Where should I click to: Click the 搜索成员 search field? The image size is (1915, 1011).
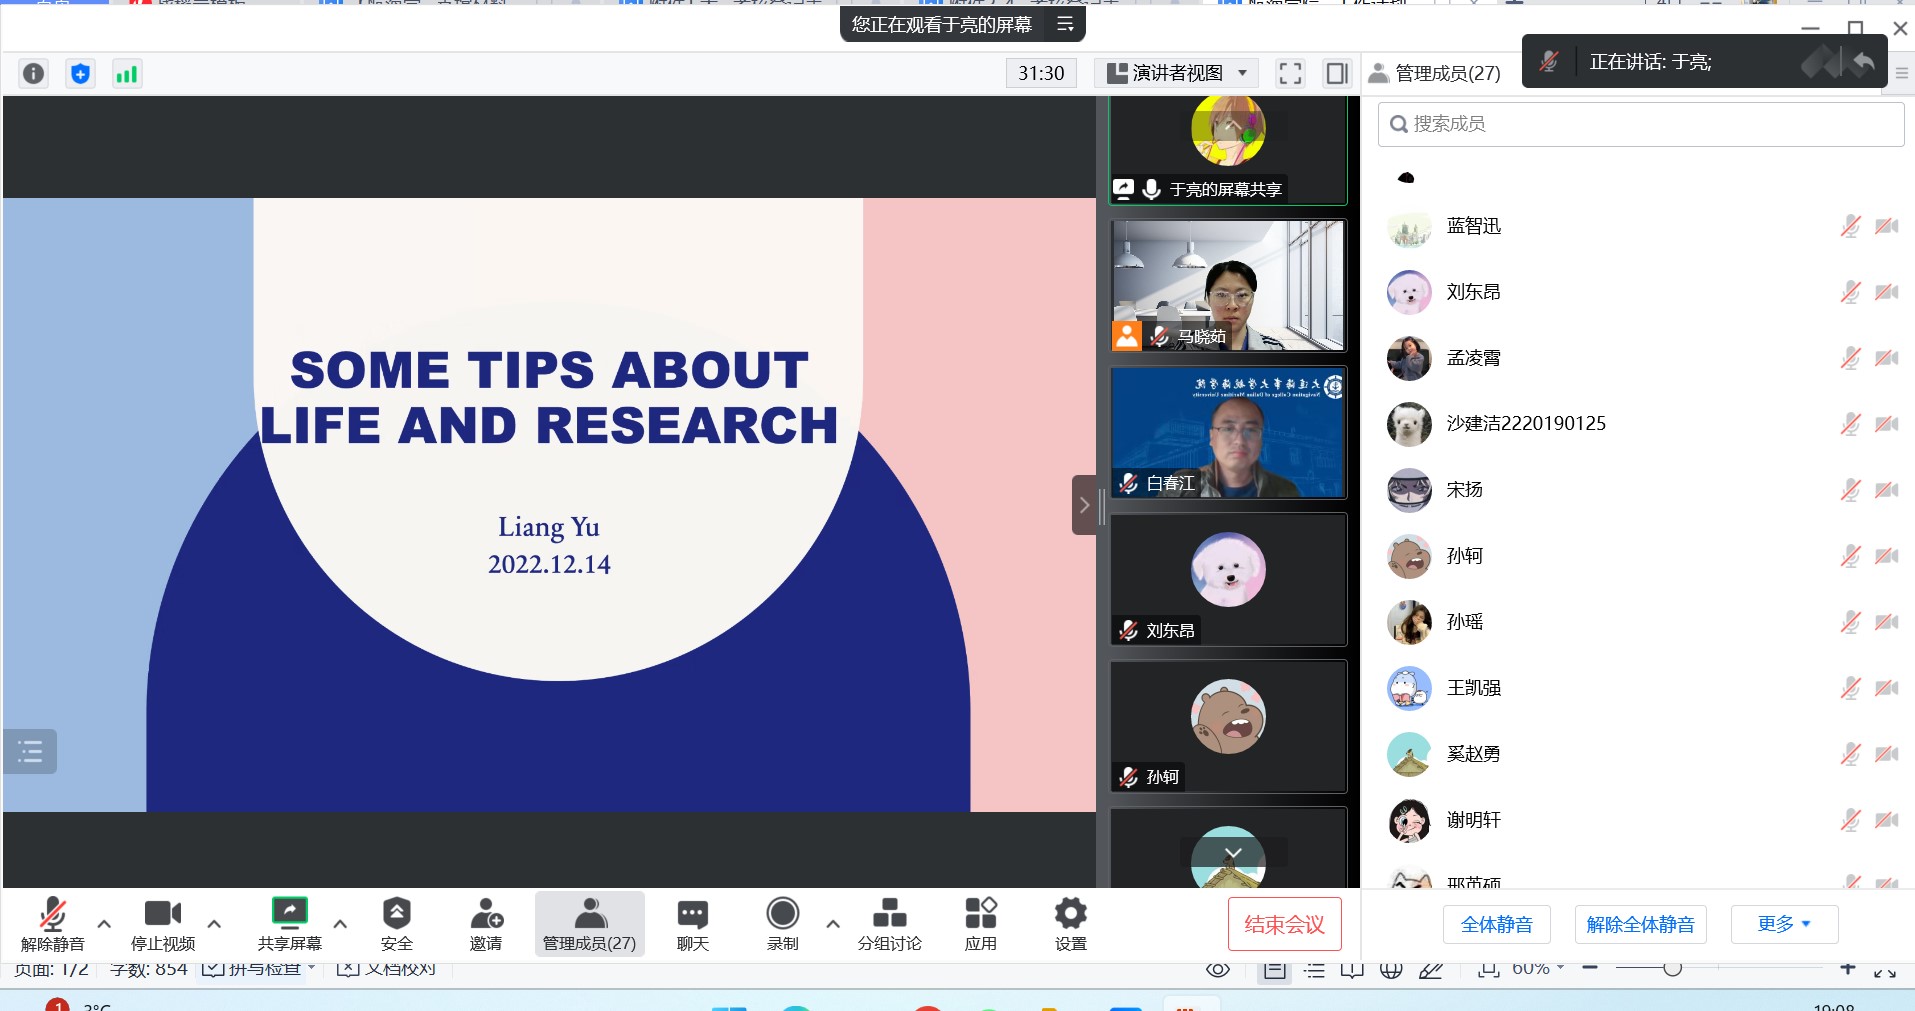(1640, 124)
